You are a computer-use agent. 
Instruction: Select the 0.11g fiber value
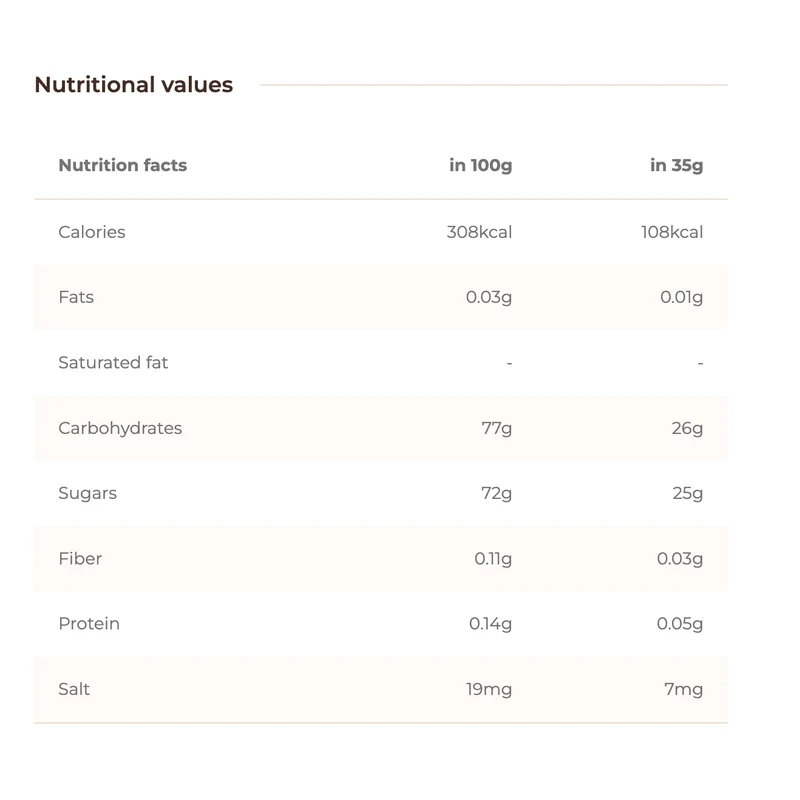click(x=493, y=559)
